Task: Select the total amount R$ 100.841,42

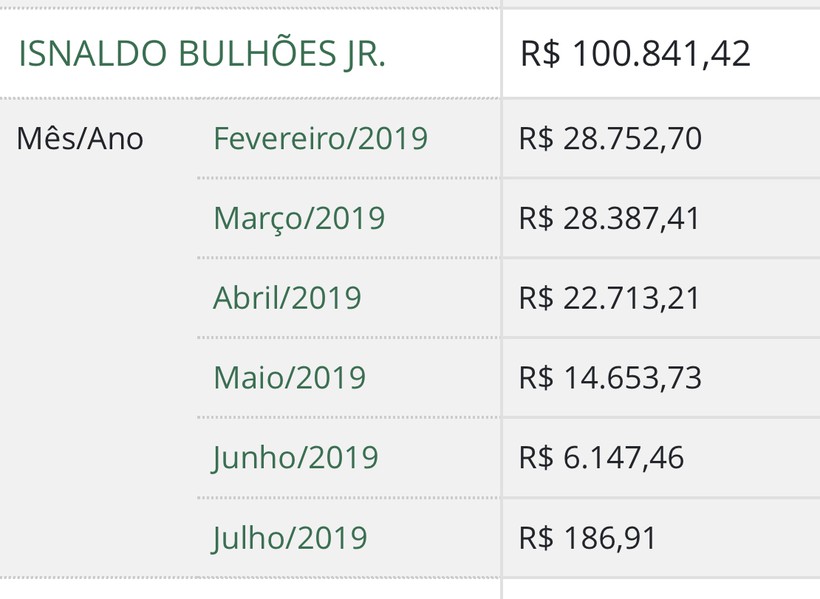Action: coord(635,54)
